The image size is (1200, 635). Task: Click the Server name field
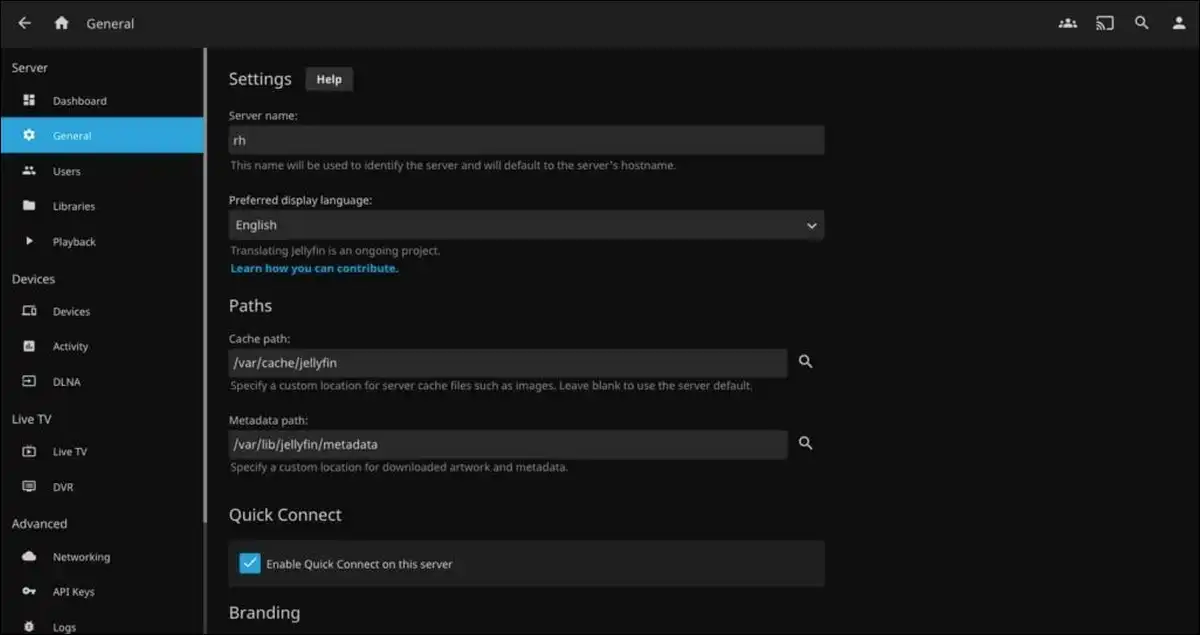coord(526,140)
